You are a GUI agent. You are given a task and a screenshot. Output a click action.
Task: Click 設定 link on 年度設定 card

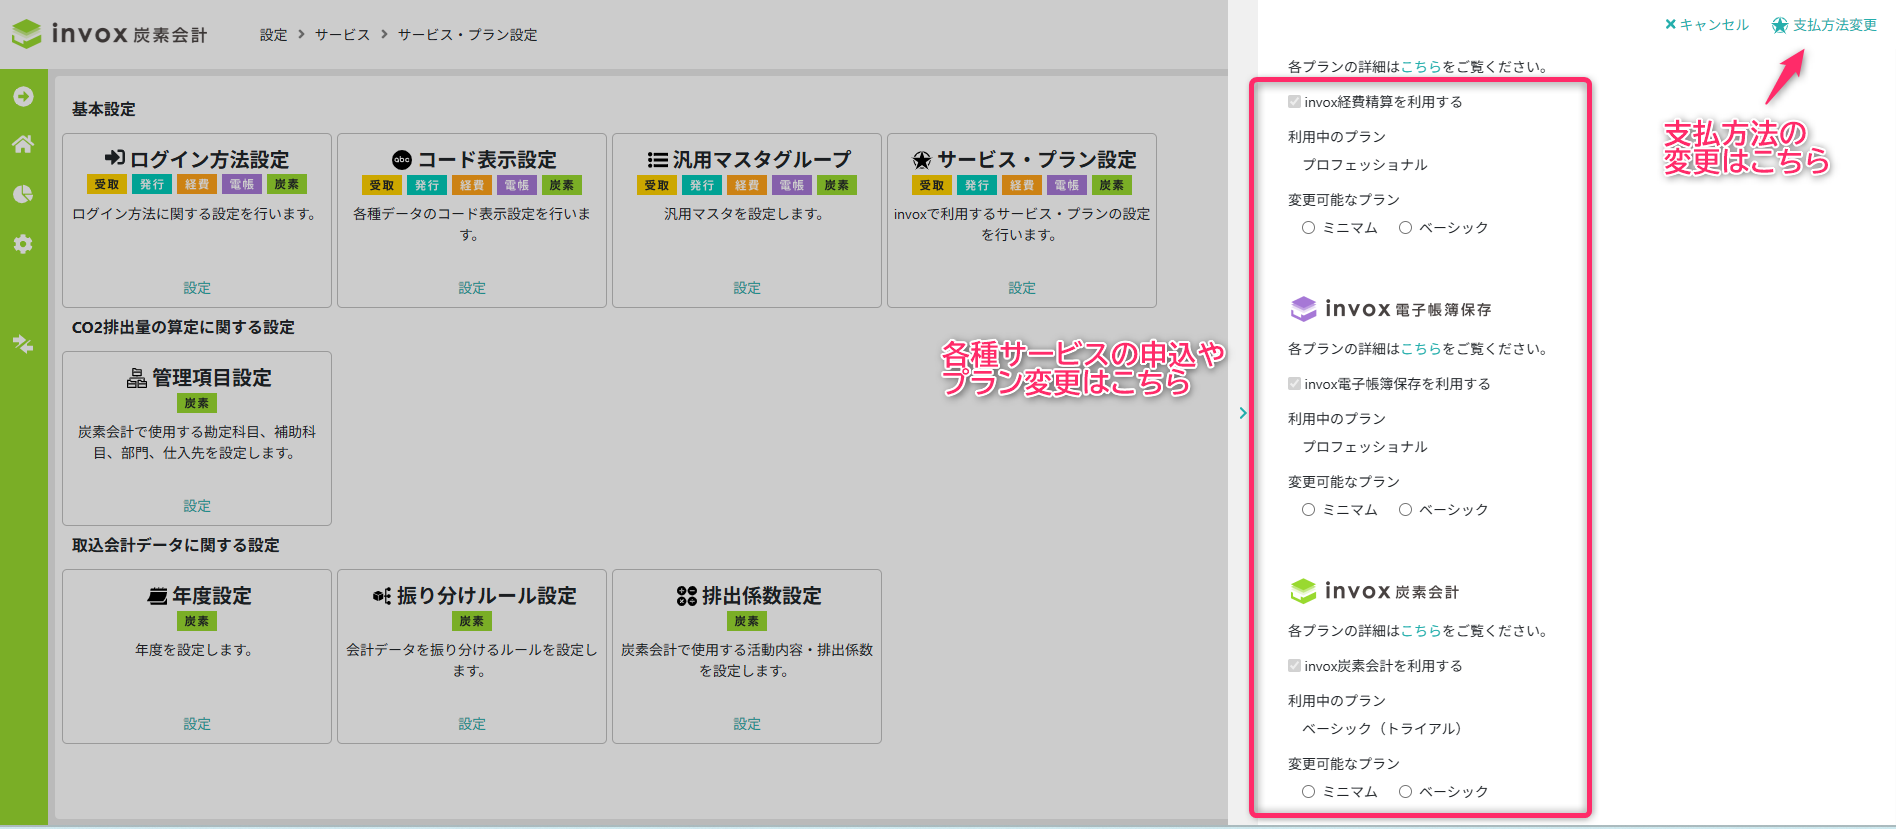tap(197, 724)
